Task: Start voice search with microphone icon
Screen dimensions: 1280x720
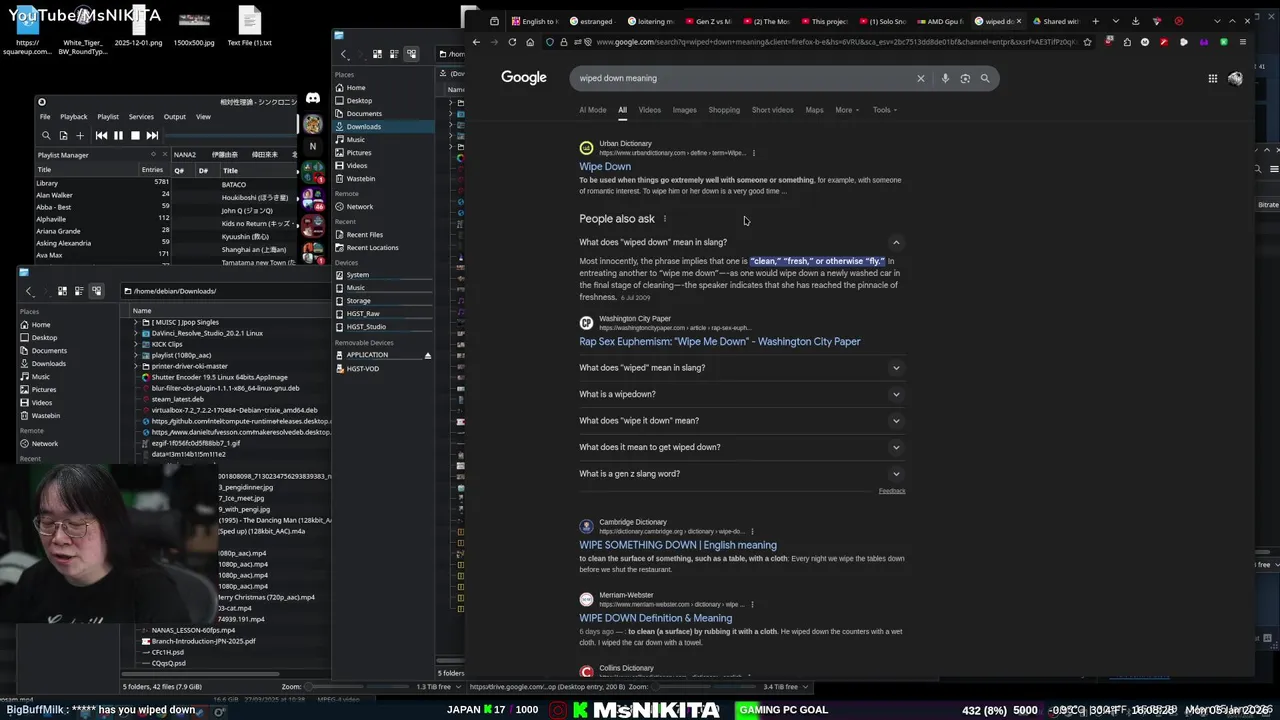Action: tap(945, 78)
